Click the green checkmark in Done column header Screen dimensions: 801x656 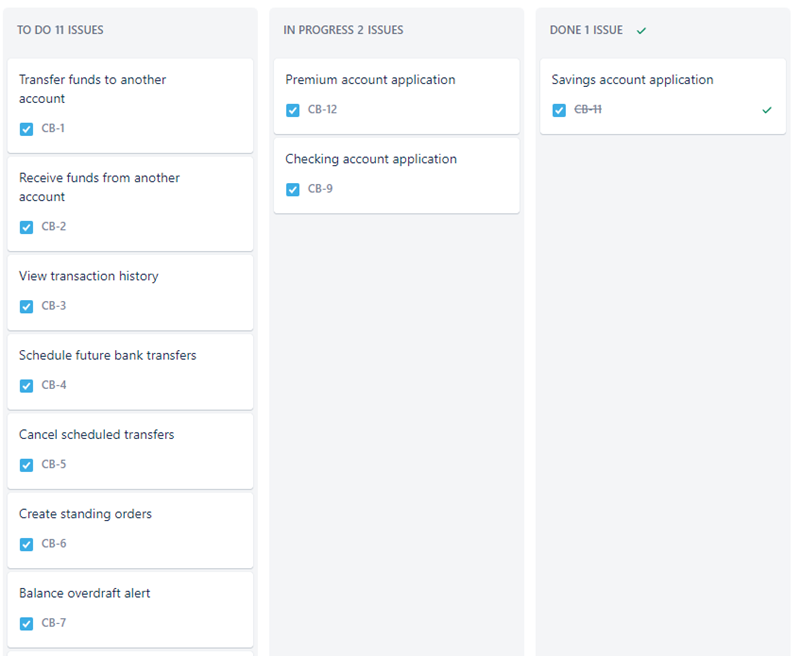click(x=641, y=30)
